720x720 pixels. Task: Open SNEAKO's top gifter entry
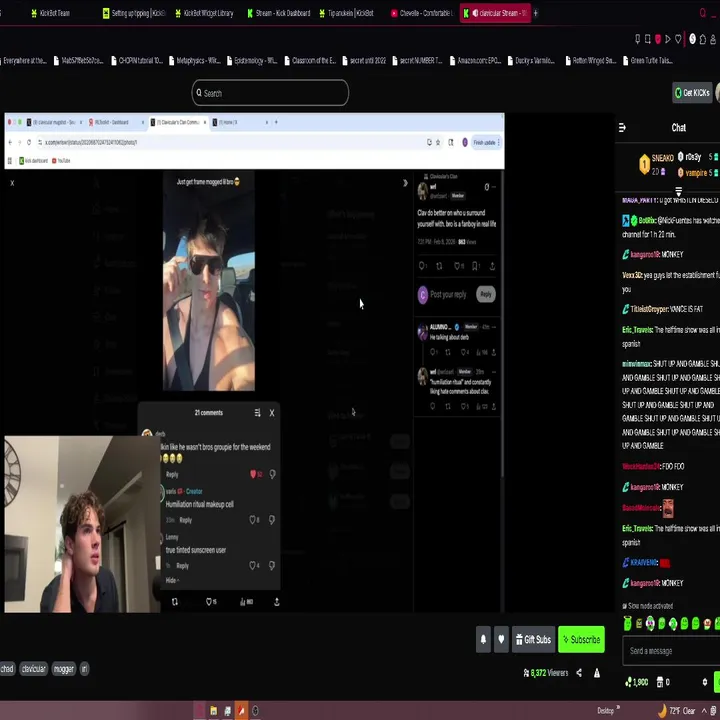657,164
